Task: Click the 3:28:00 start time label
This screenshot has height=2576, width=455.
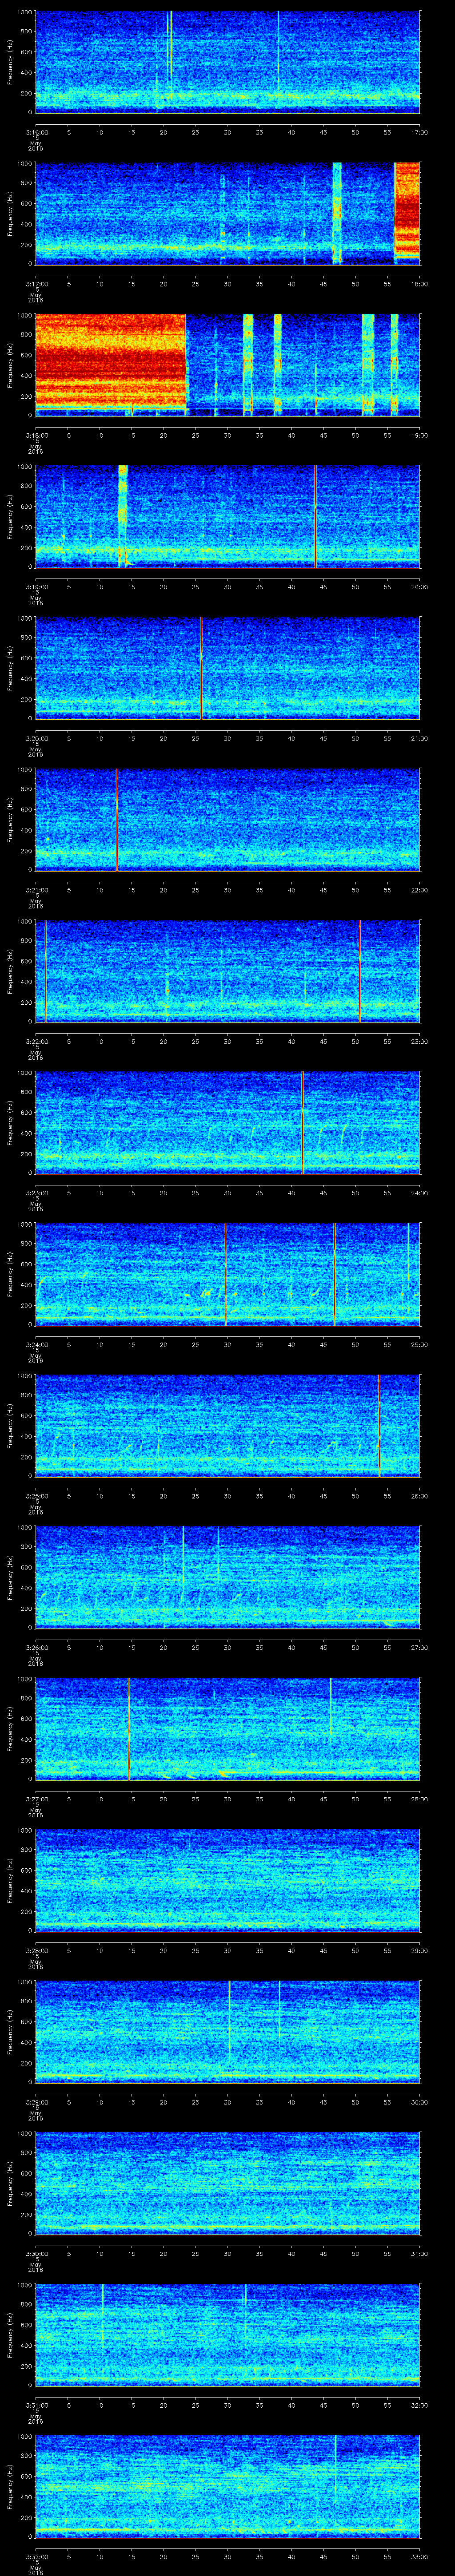Action: click(x=36, y=1950)
